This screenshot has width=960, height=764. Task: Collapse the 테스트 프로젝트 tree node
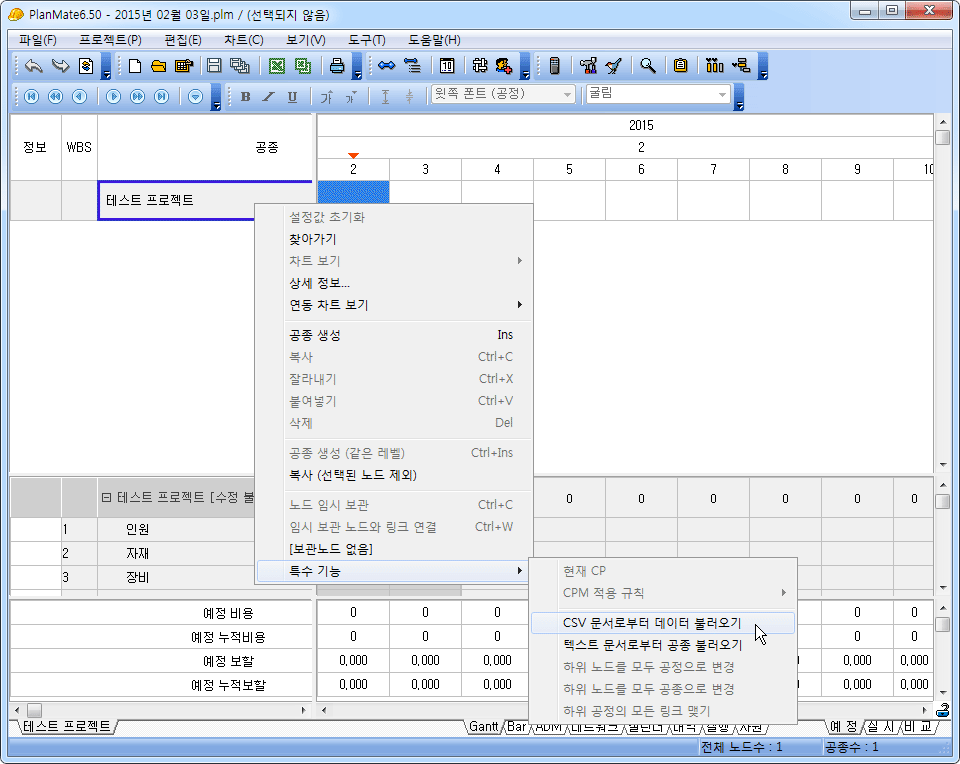(x=106, y=497)
